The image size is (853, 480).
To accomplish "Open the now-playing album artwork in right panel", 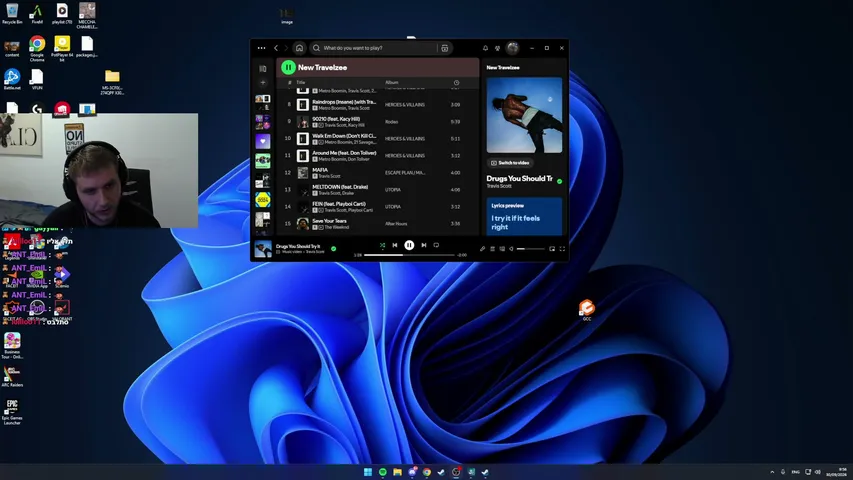I will pyautogui.click(x=524, y=115).
